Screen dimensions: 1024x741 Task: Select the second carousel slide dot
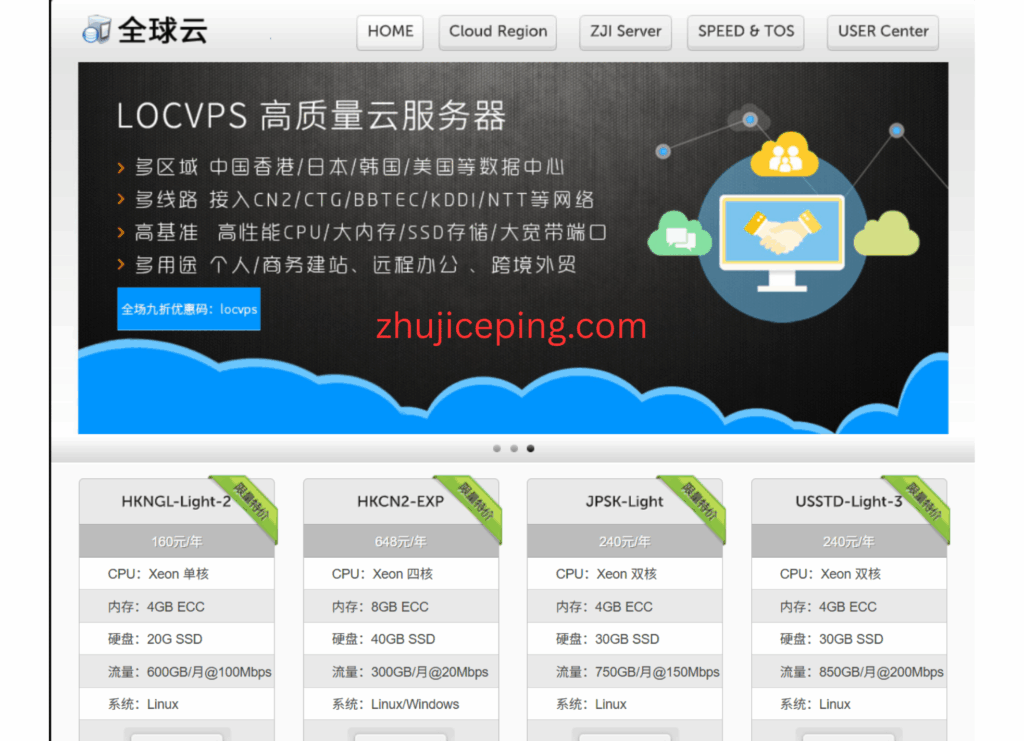[x=514, y=449]
